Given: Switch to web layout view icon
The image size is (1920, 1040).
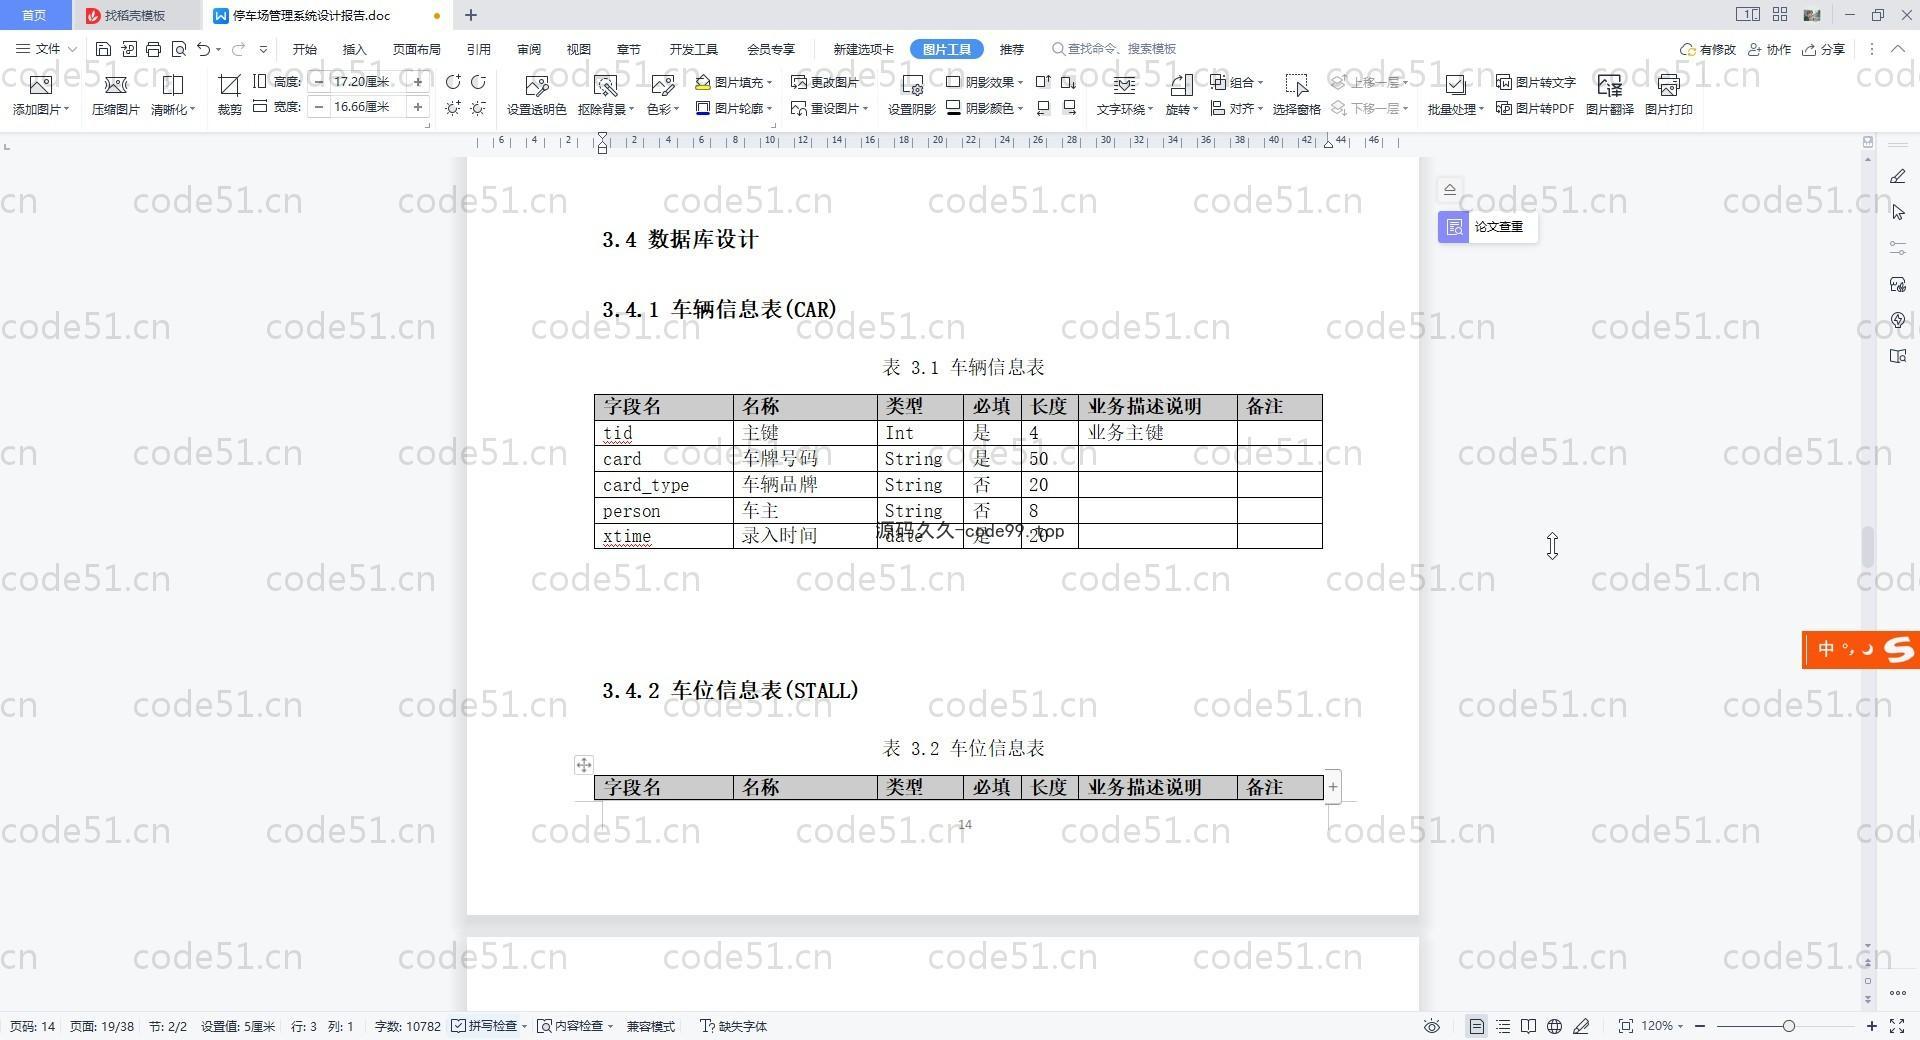Looking at the screenshot, I should pyautogui.click(x=1554, y=1026).
